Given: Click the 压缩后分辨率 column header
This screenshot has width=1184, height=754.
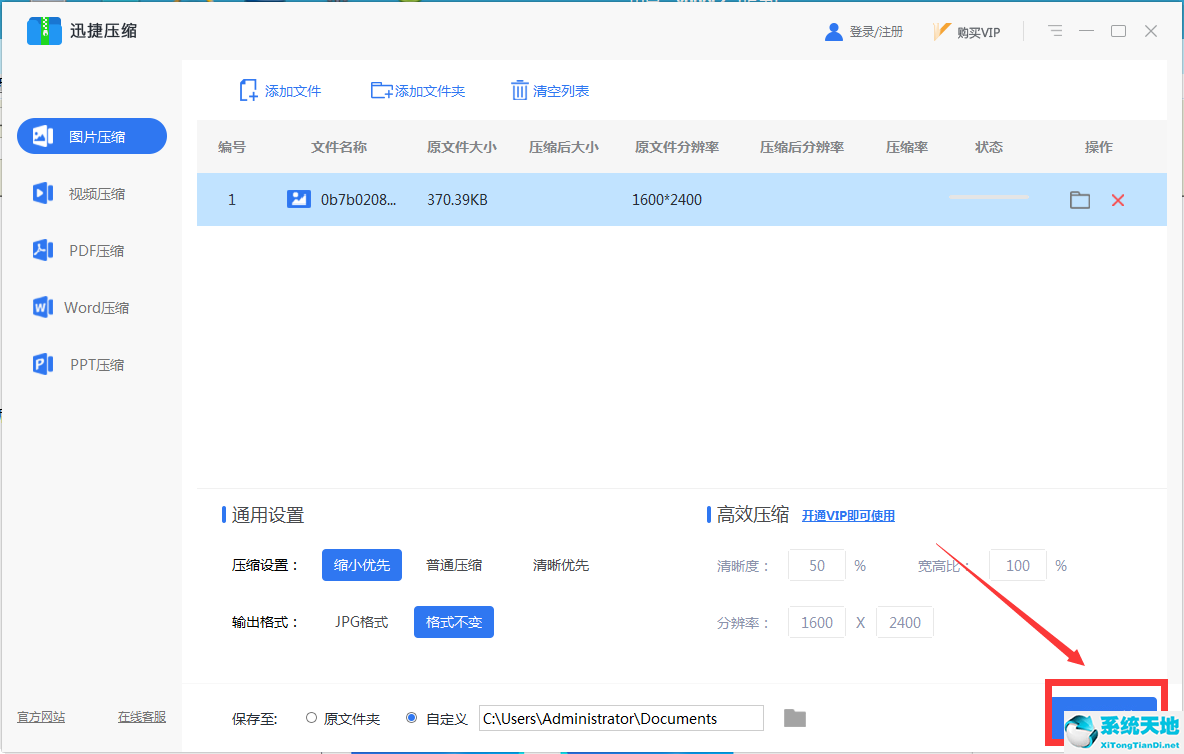Looking at the screenshot, I should tap(802, 147).
